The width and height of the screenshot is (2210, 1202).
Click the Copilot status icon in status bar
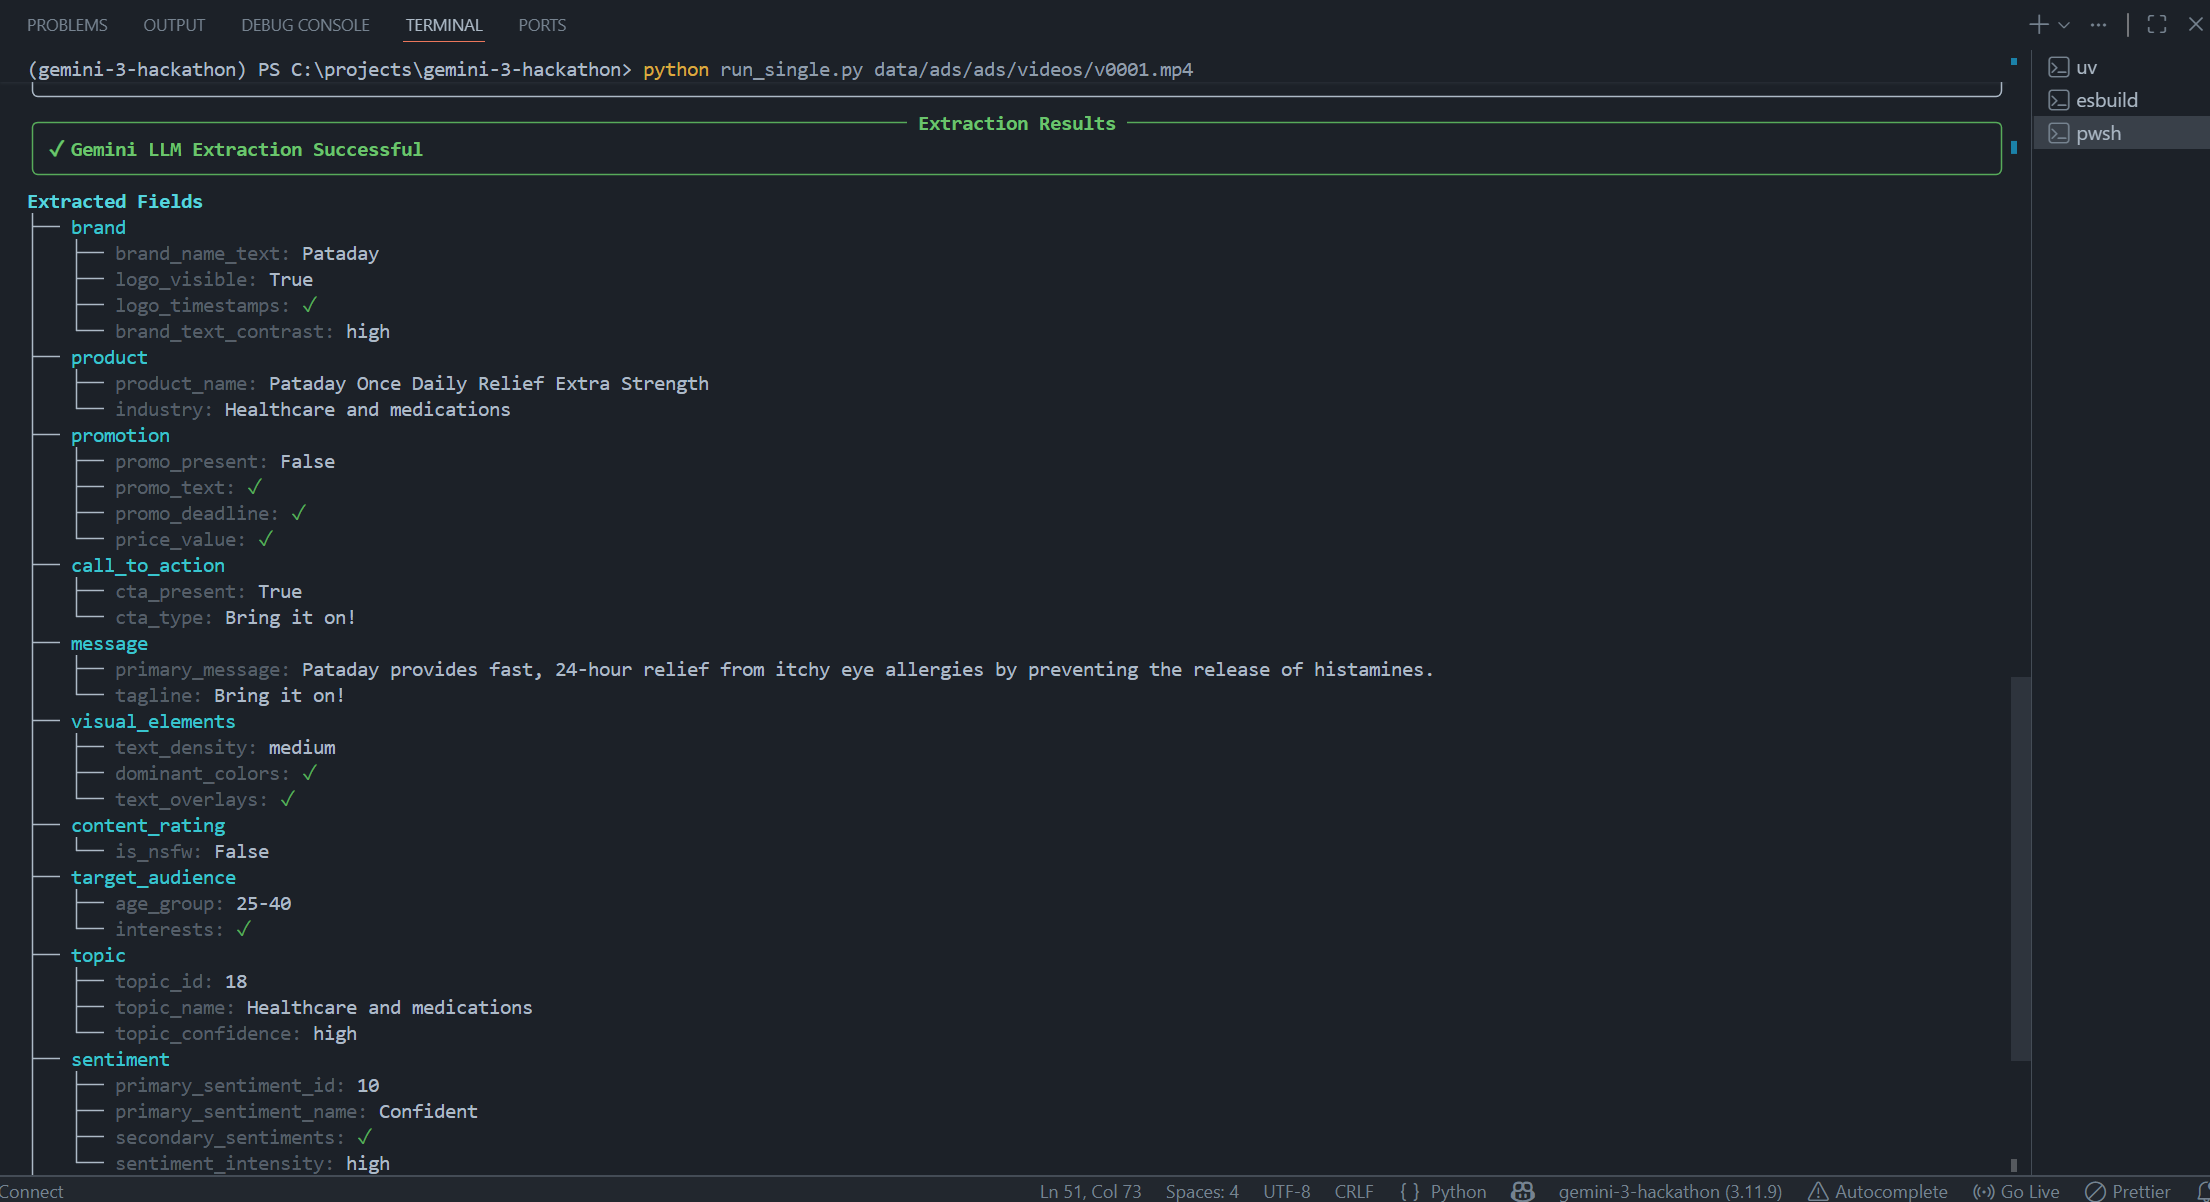[1522, 1191]
